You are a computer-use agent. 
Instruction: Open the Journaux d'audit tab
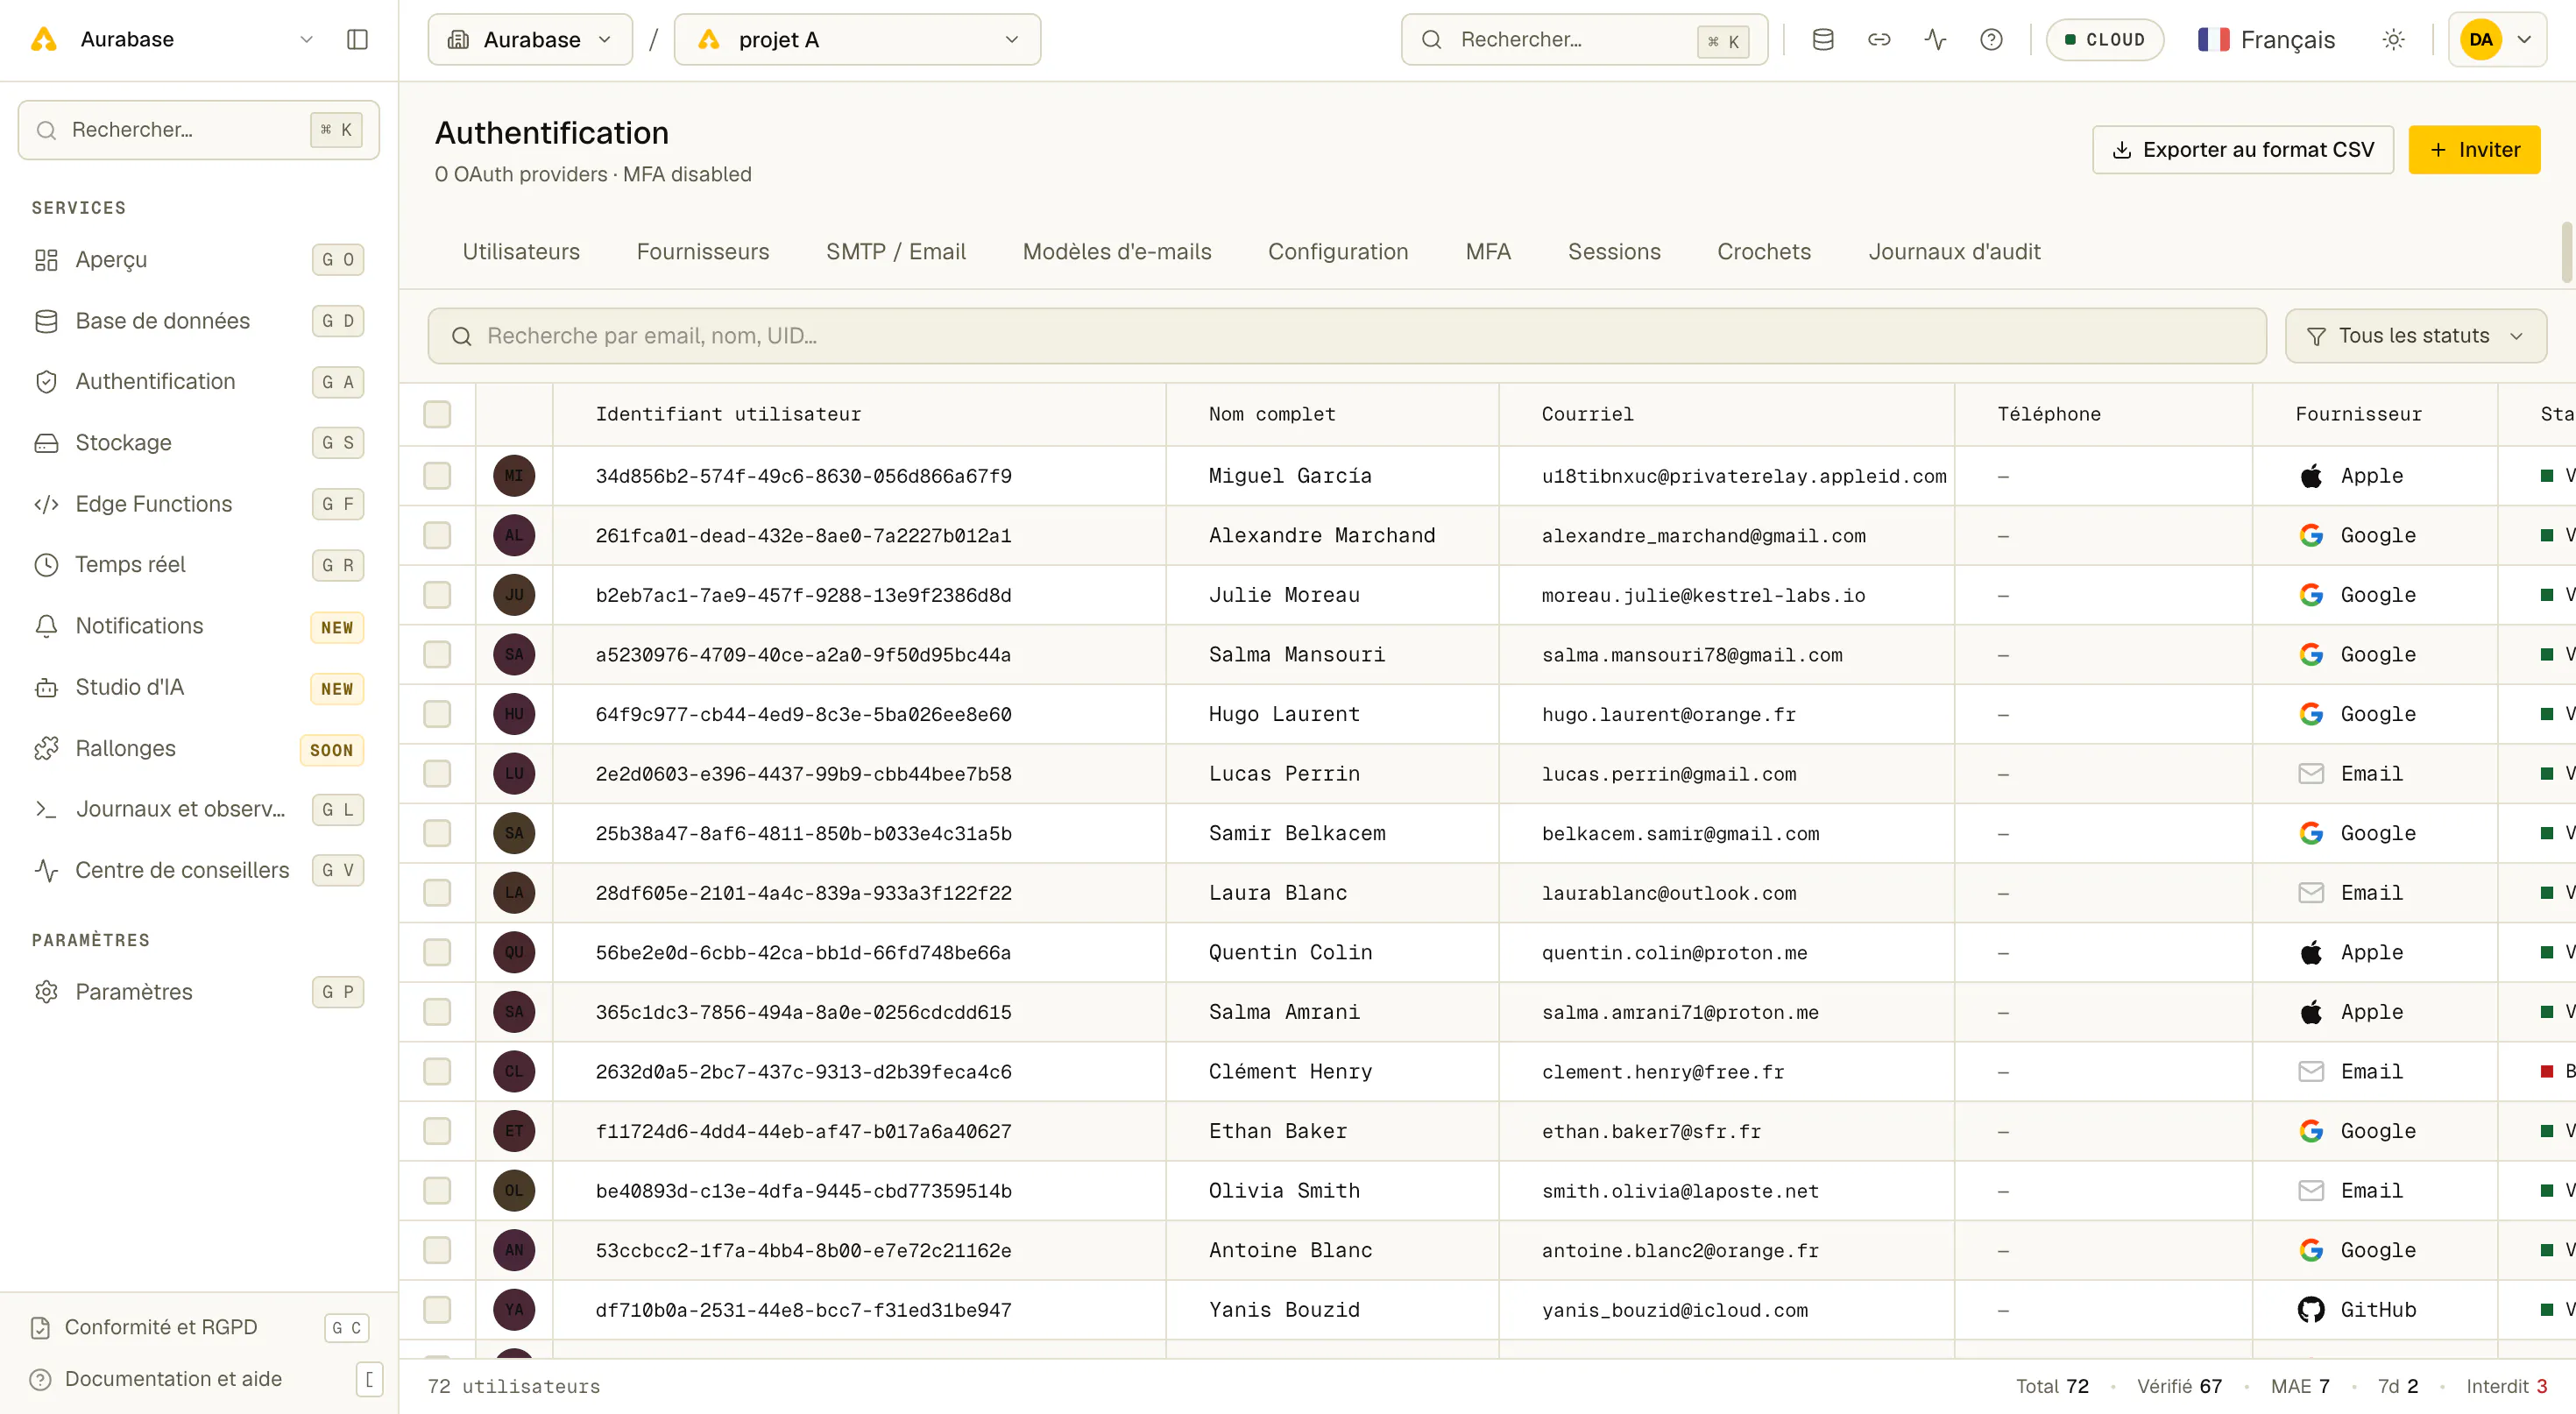click(x=1954, y=252)
